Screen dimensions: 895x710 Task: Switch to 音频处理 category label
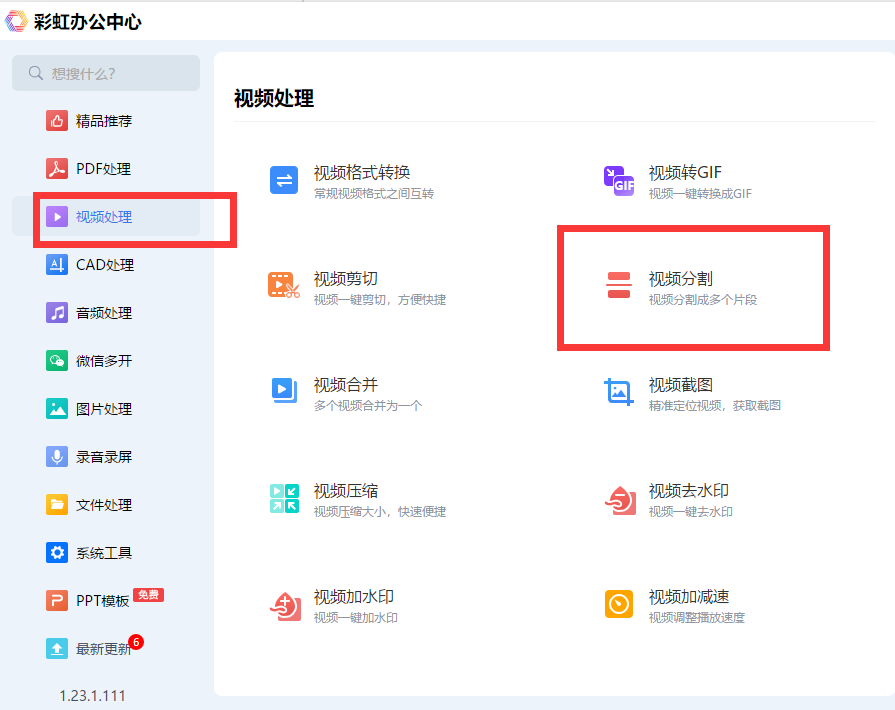(x=104, y=313)
